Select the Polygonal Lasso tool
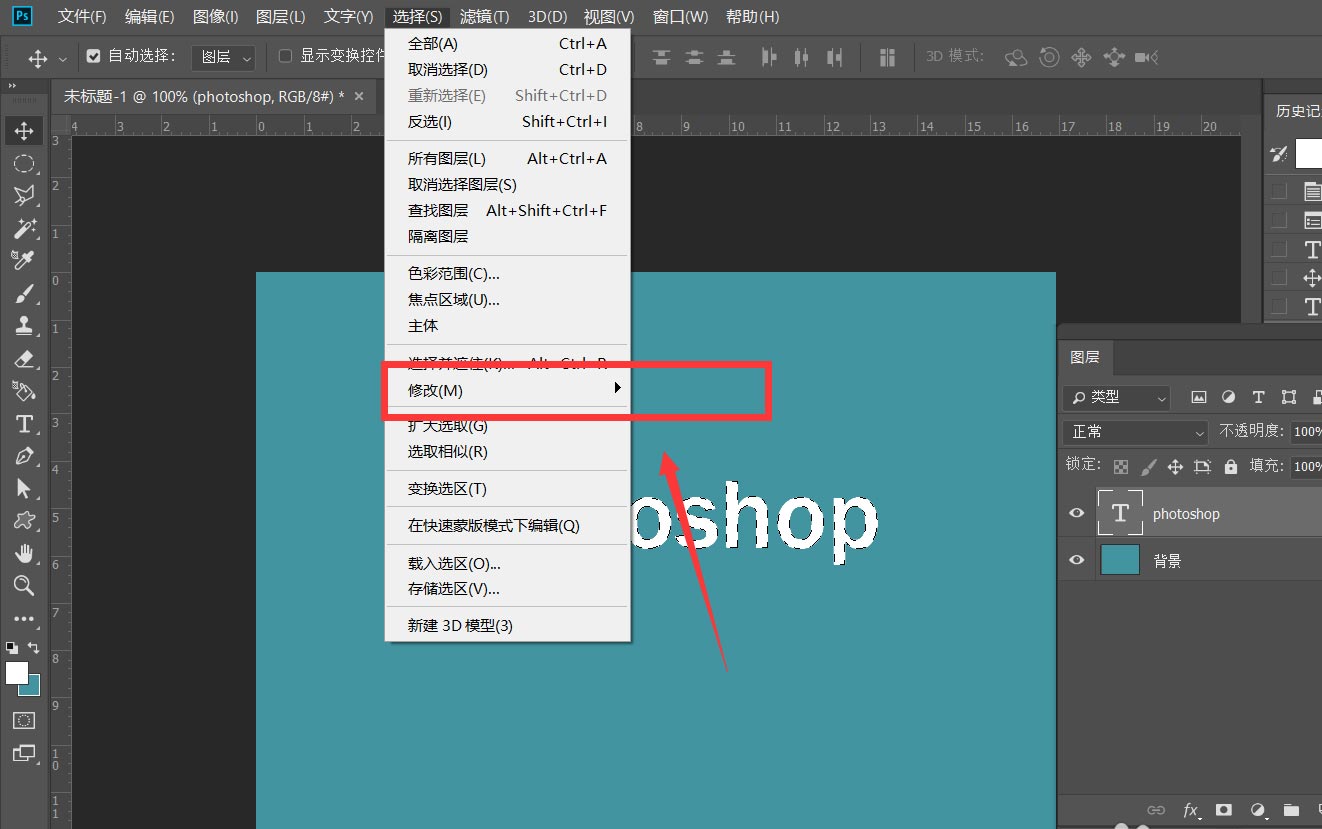Image resolution: width=1322 pixels, height=829 pixels. [x=24, y=195]
